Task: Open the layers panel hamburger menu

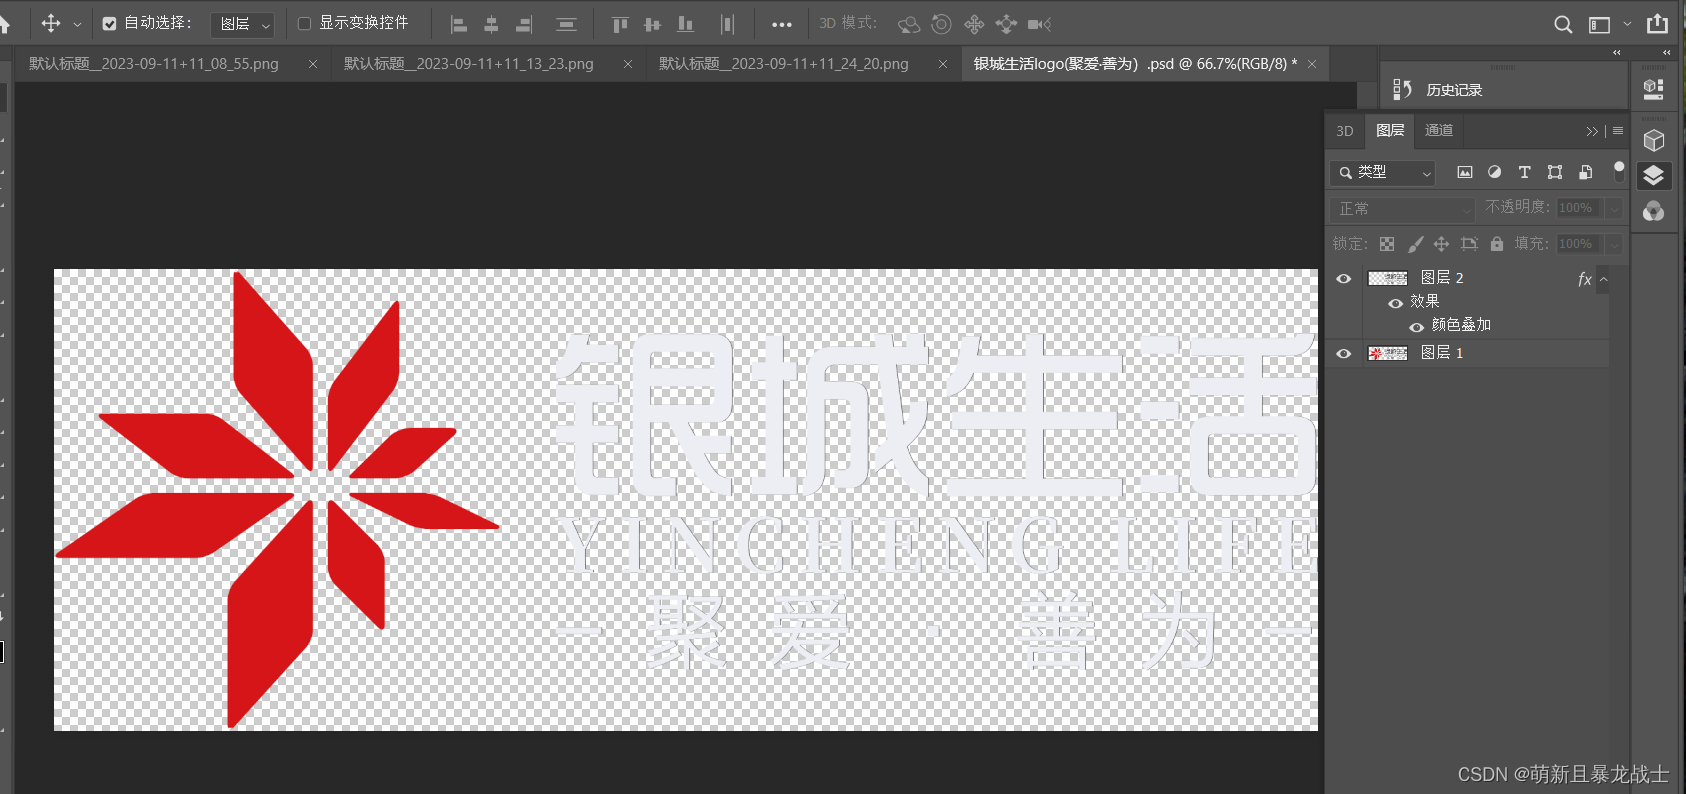Action: click(x=1618, y=131)
